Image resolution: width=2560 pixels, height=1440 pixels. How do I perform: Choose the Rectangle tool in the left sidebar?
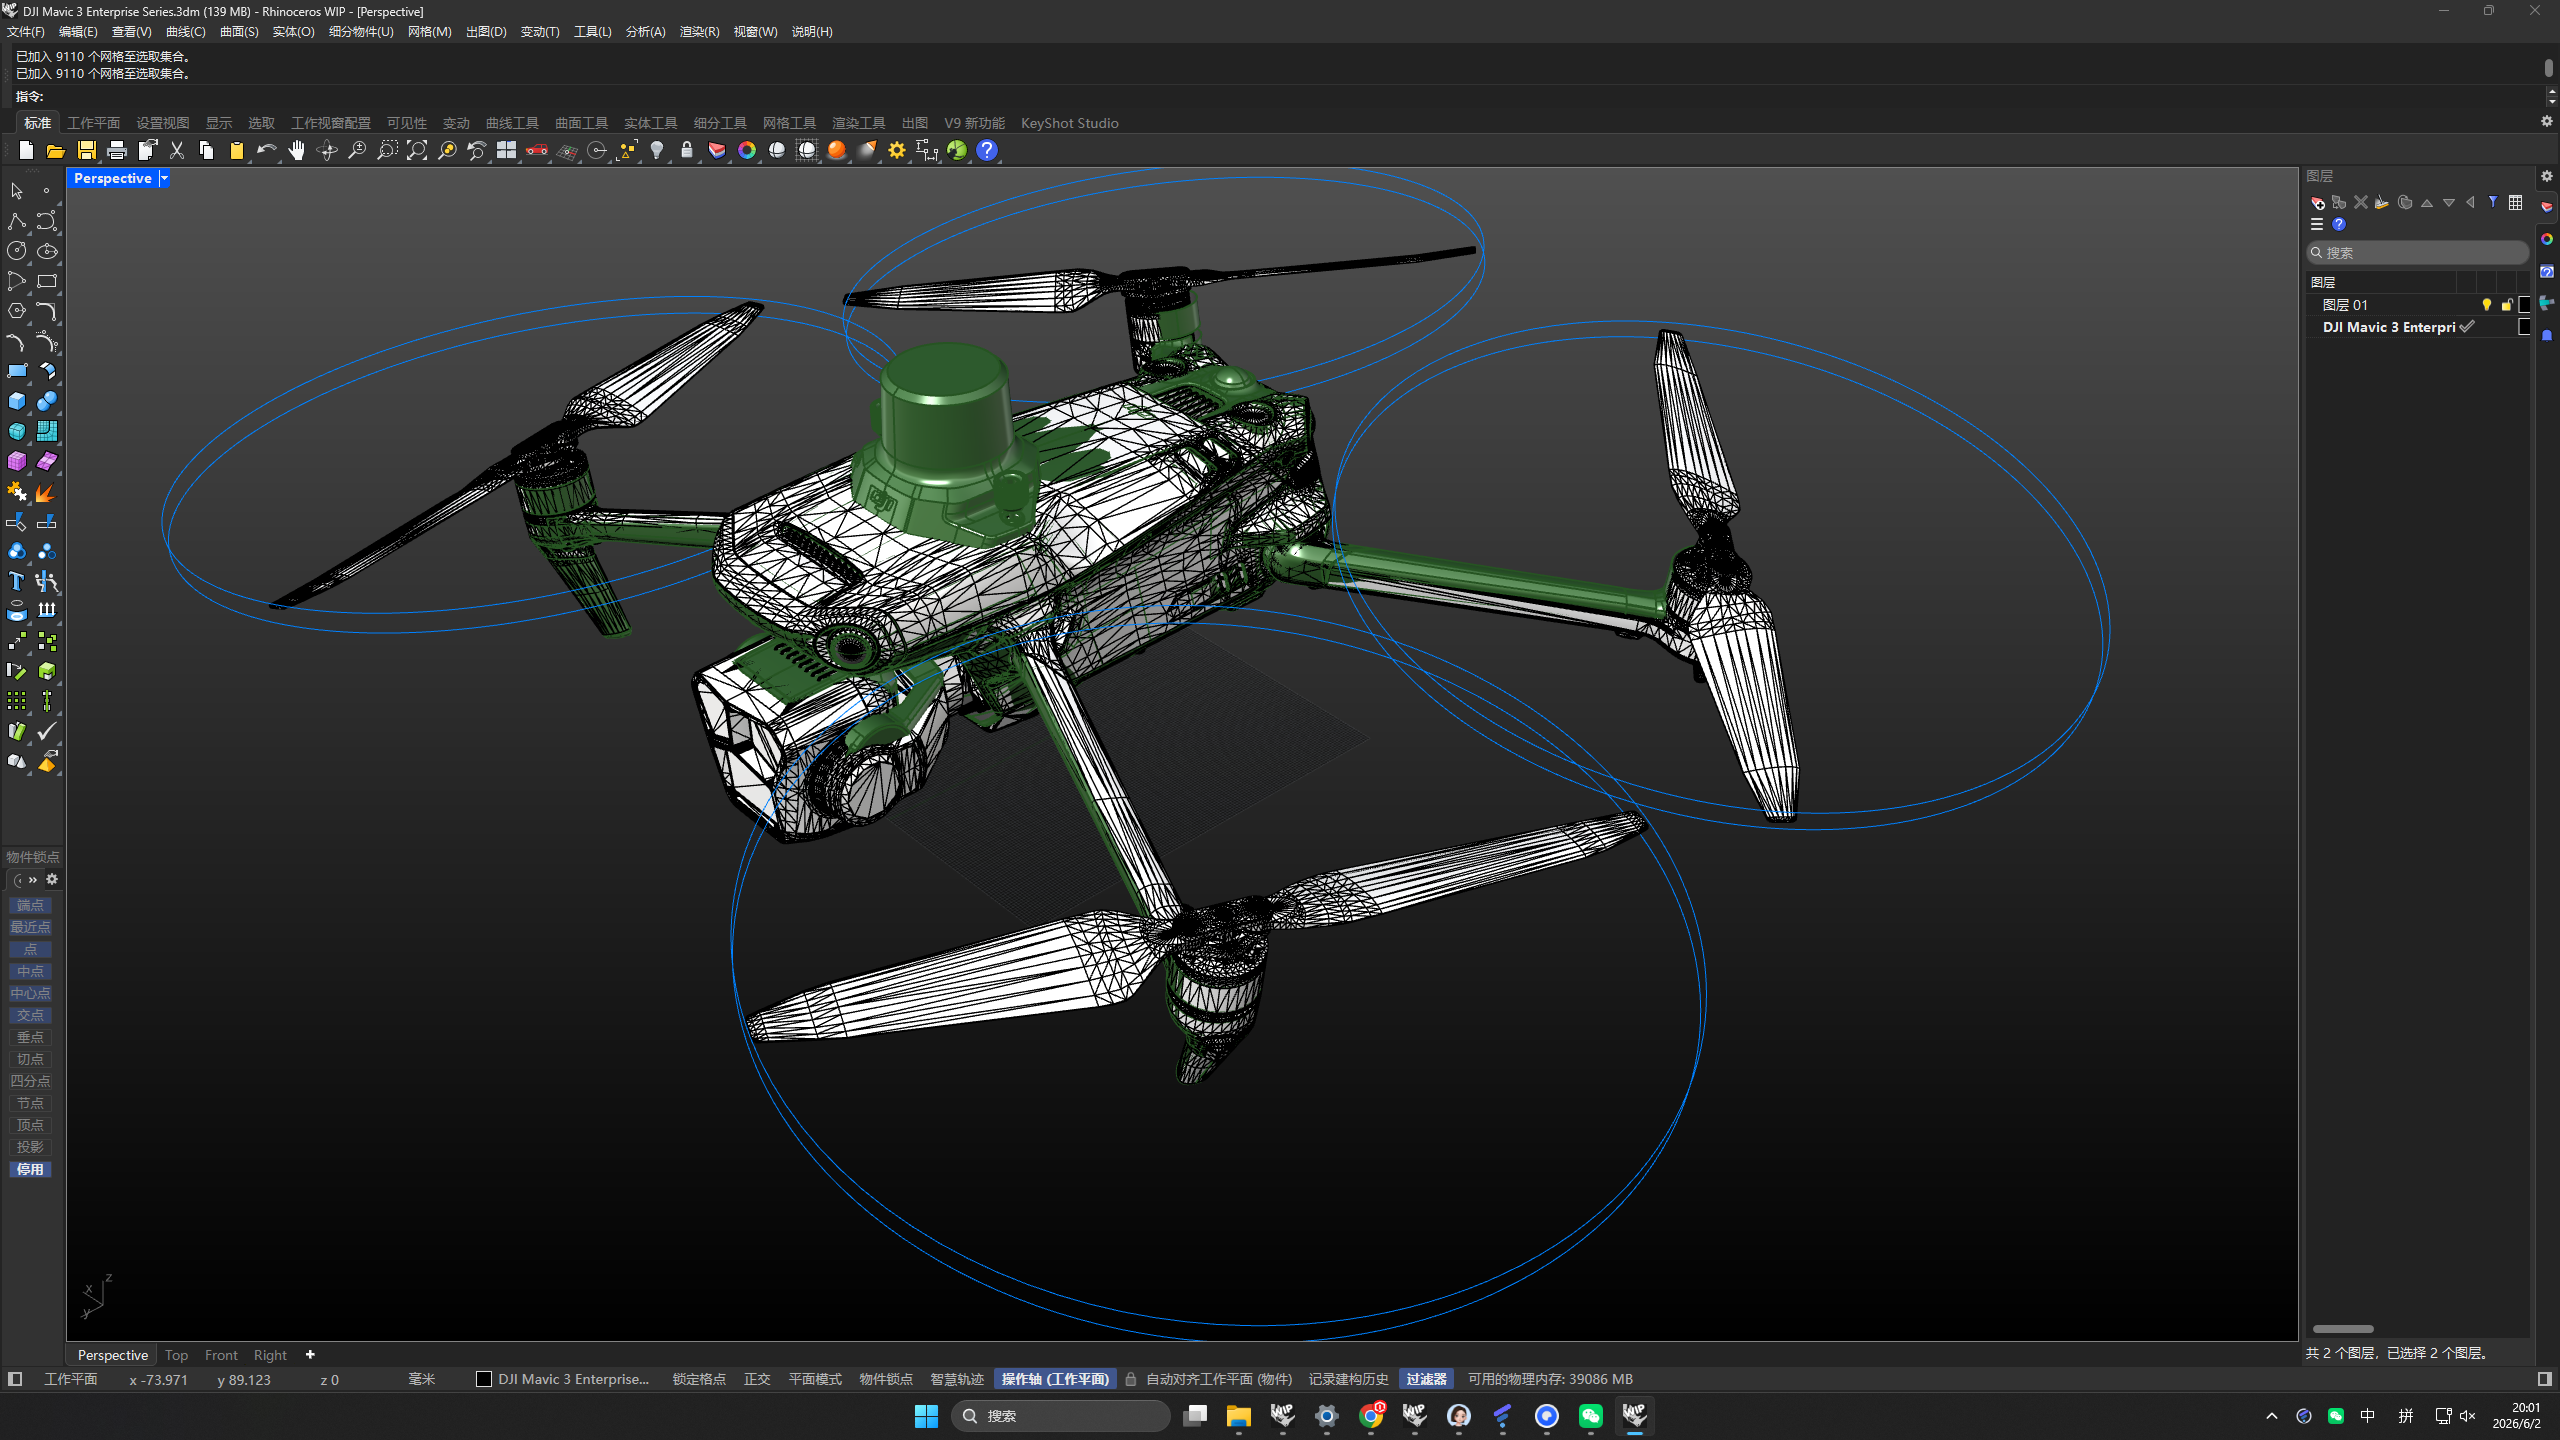point(47,281)
